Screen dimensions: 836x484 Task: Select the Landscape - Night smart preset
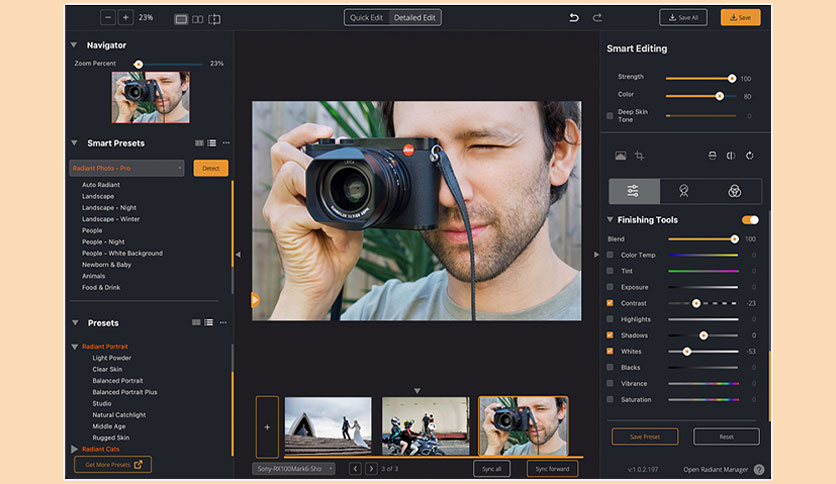coord(109,207)
